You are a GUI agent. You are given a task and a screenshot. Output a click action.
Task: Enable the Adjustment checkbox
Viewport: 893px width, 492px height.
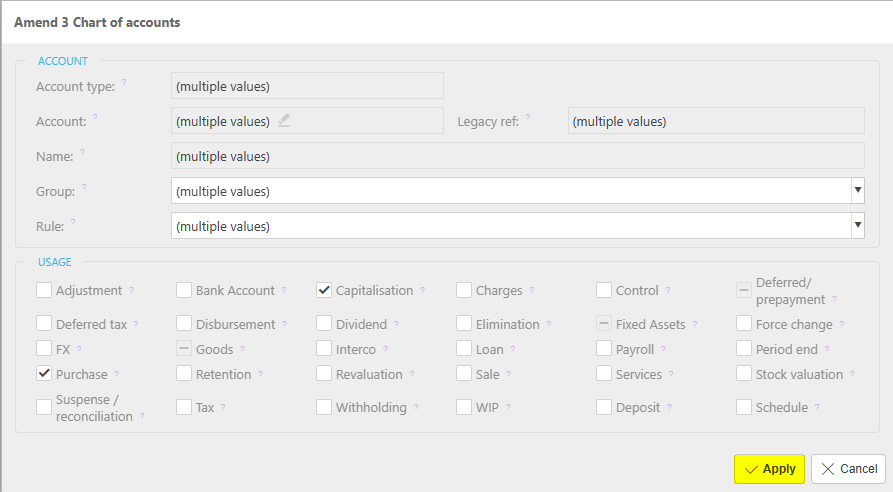pos(44,291)
